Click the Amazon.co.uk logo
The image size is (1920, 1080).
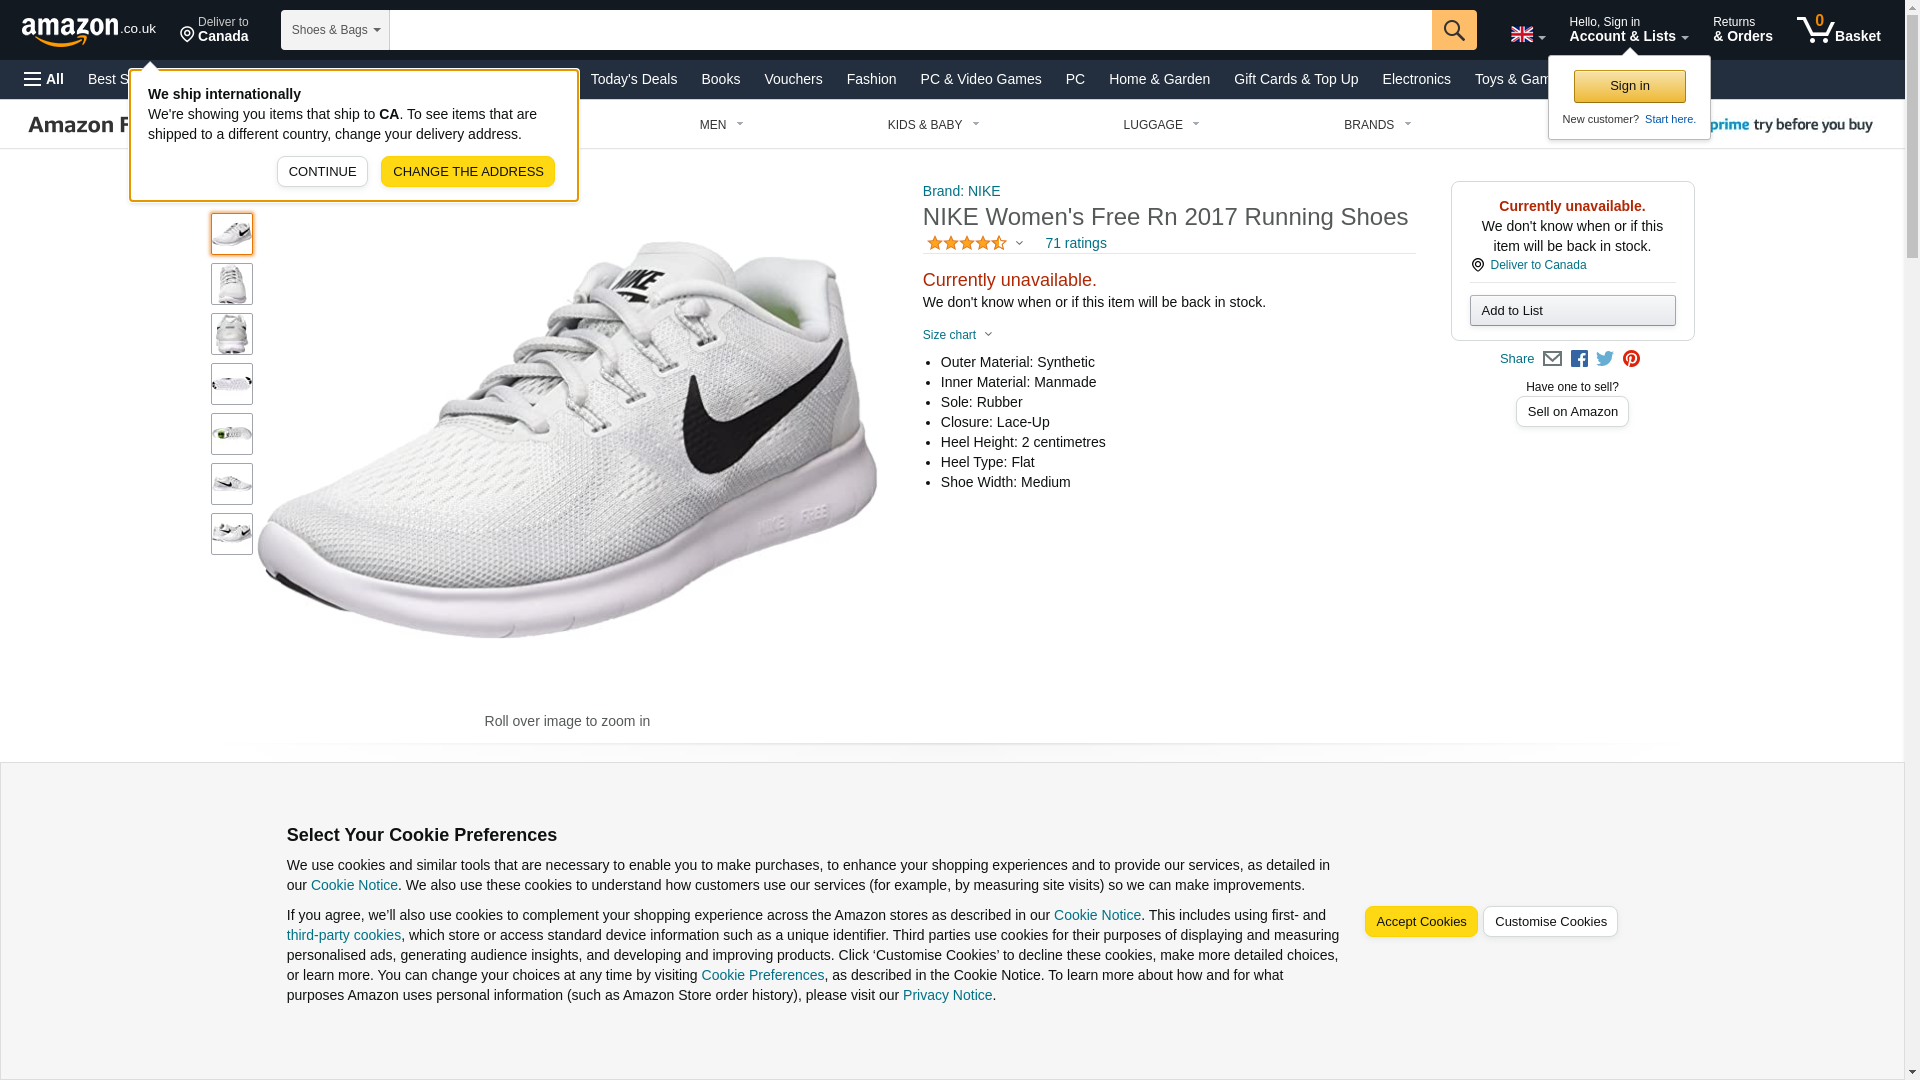click(88, 30)
